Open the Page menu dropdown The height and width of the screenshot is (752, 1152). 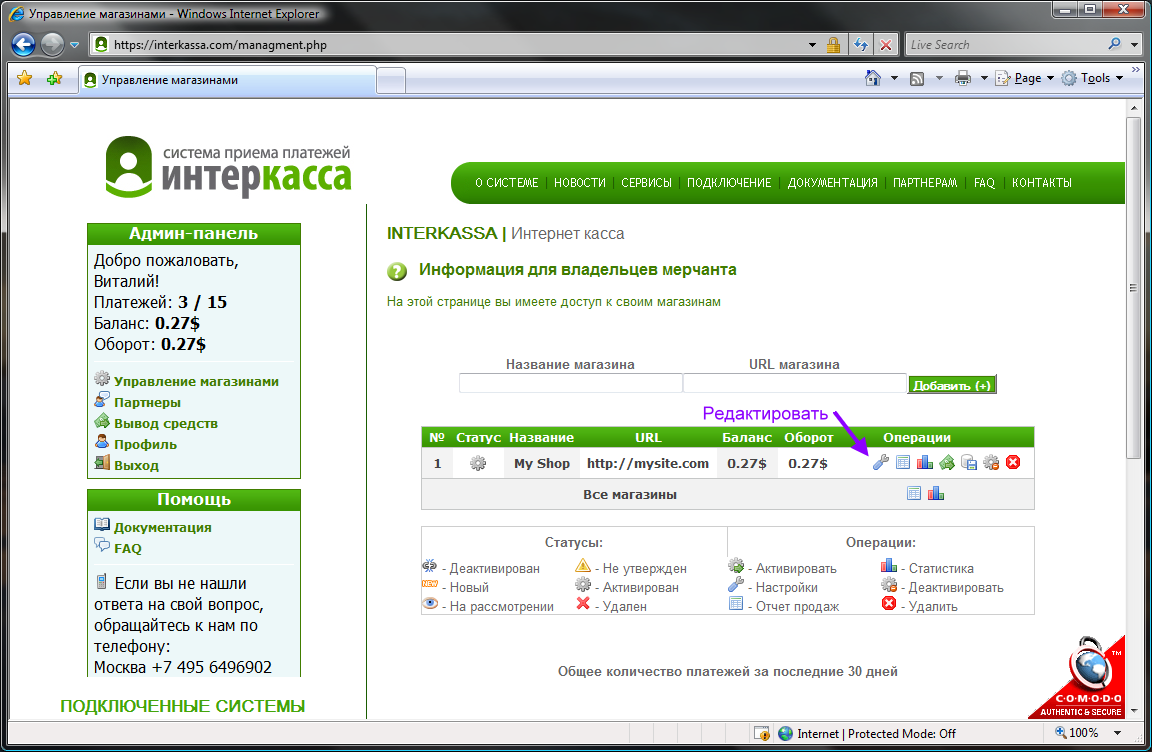1024,78
